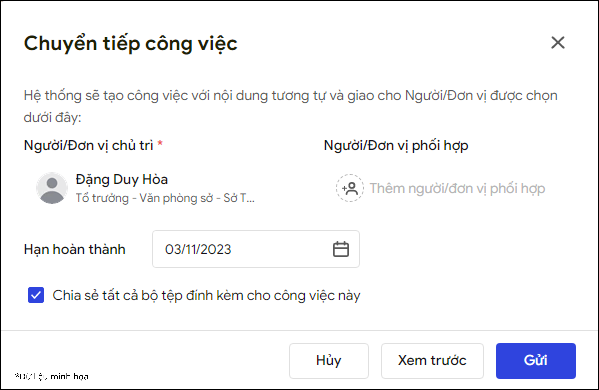The width and height of the screenshot is (599, 390).
Task: Click 'Thêm người/đơn vị phối hợp' placeholder text
Action: (457, 188)
